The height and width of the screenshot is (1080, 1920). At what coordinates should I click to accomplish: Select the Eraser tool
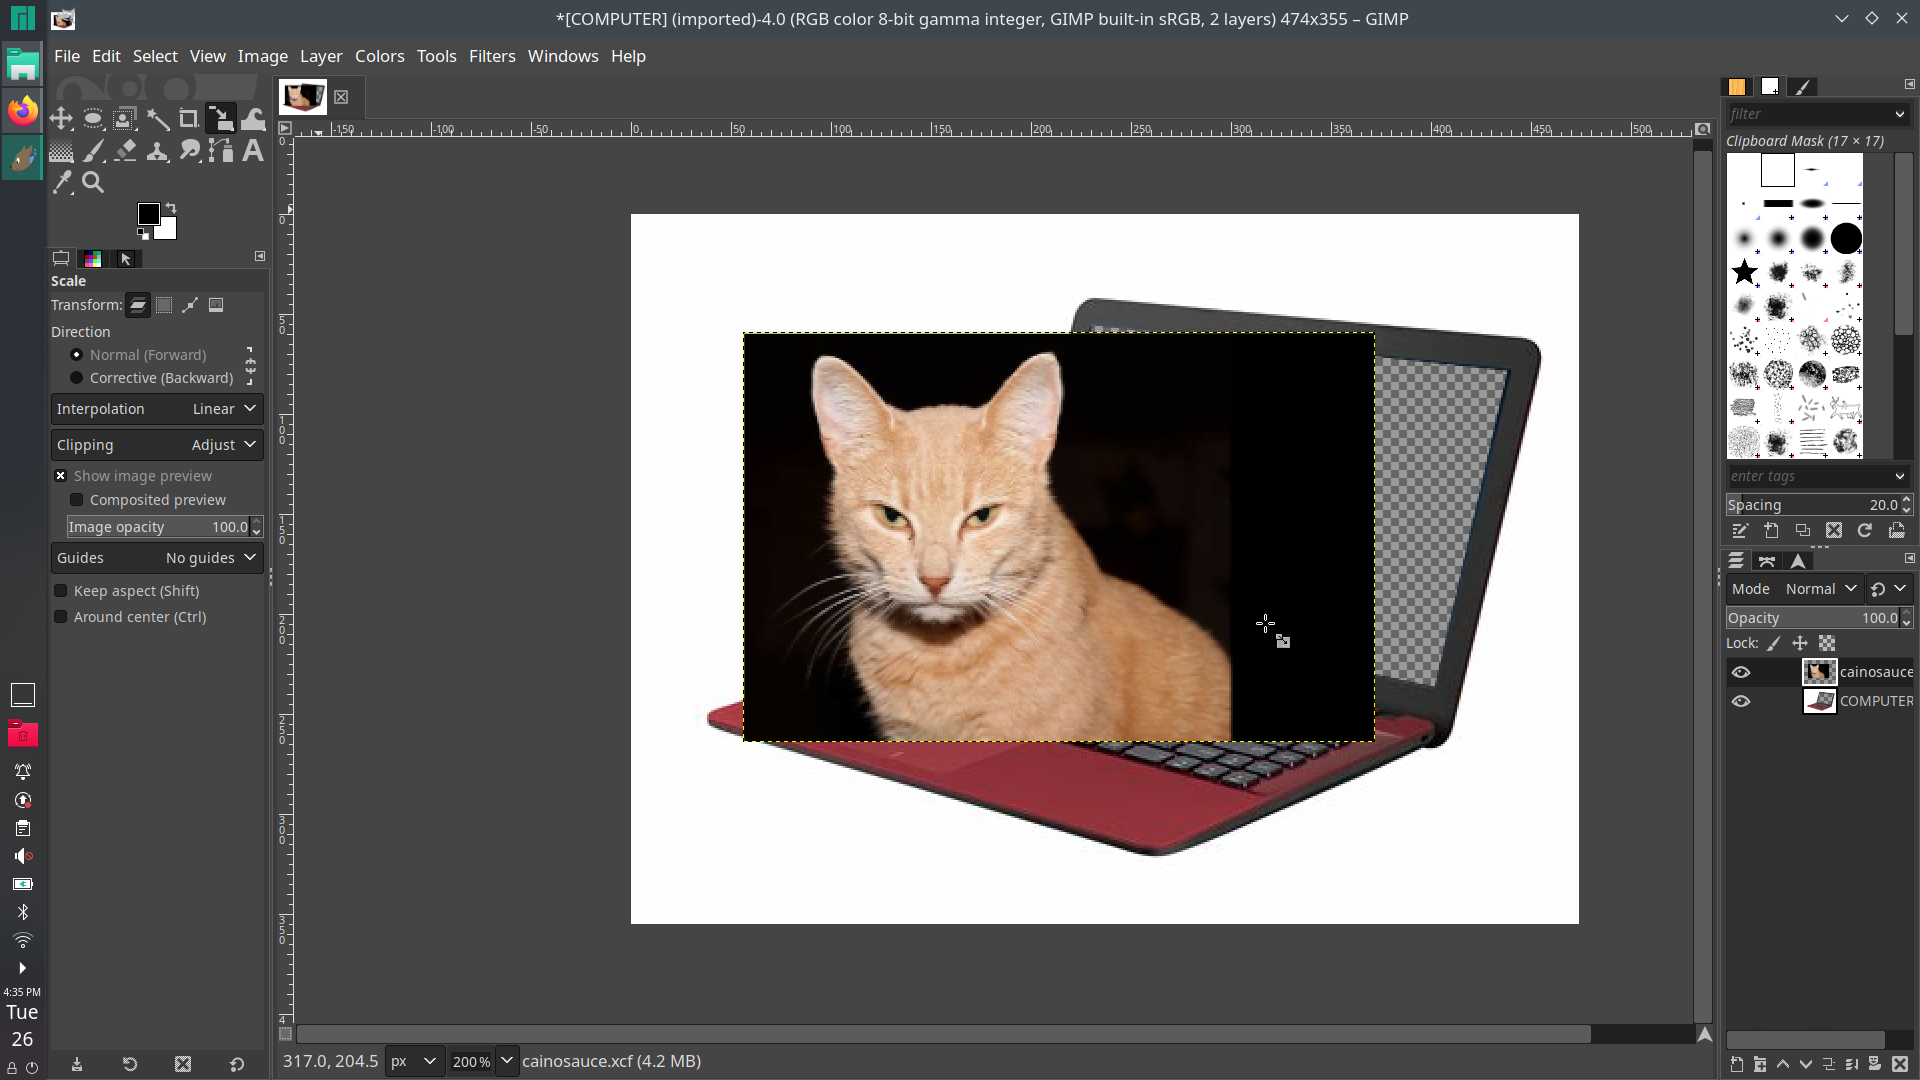[125, 151]
